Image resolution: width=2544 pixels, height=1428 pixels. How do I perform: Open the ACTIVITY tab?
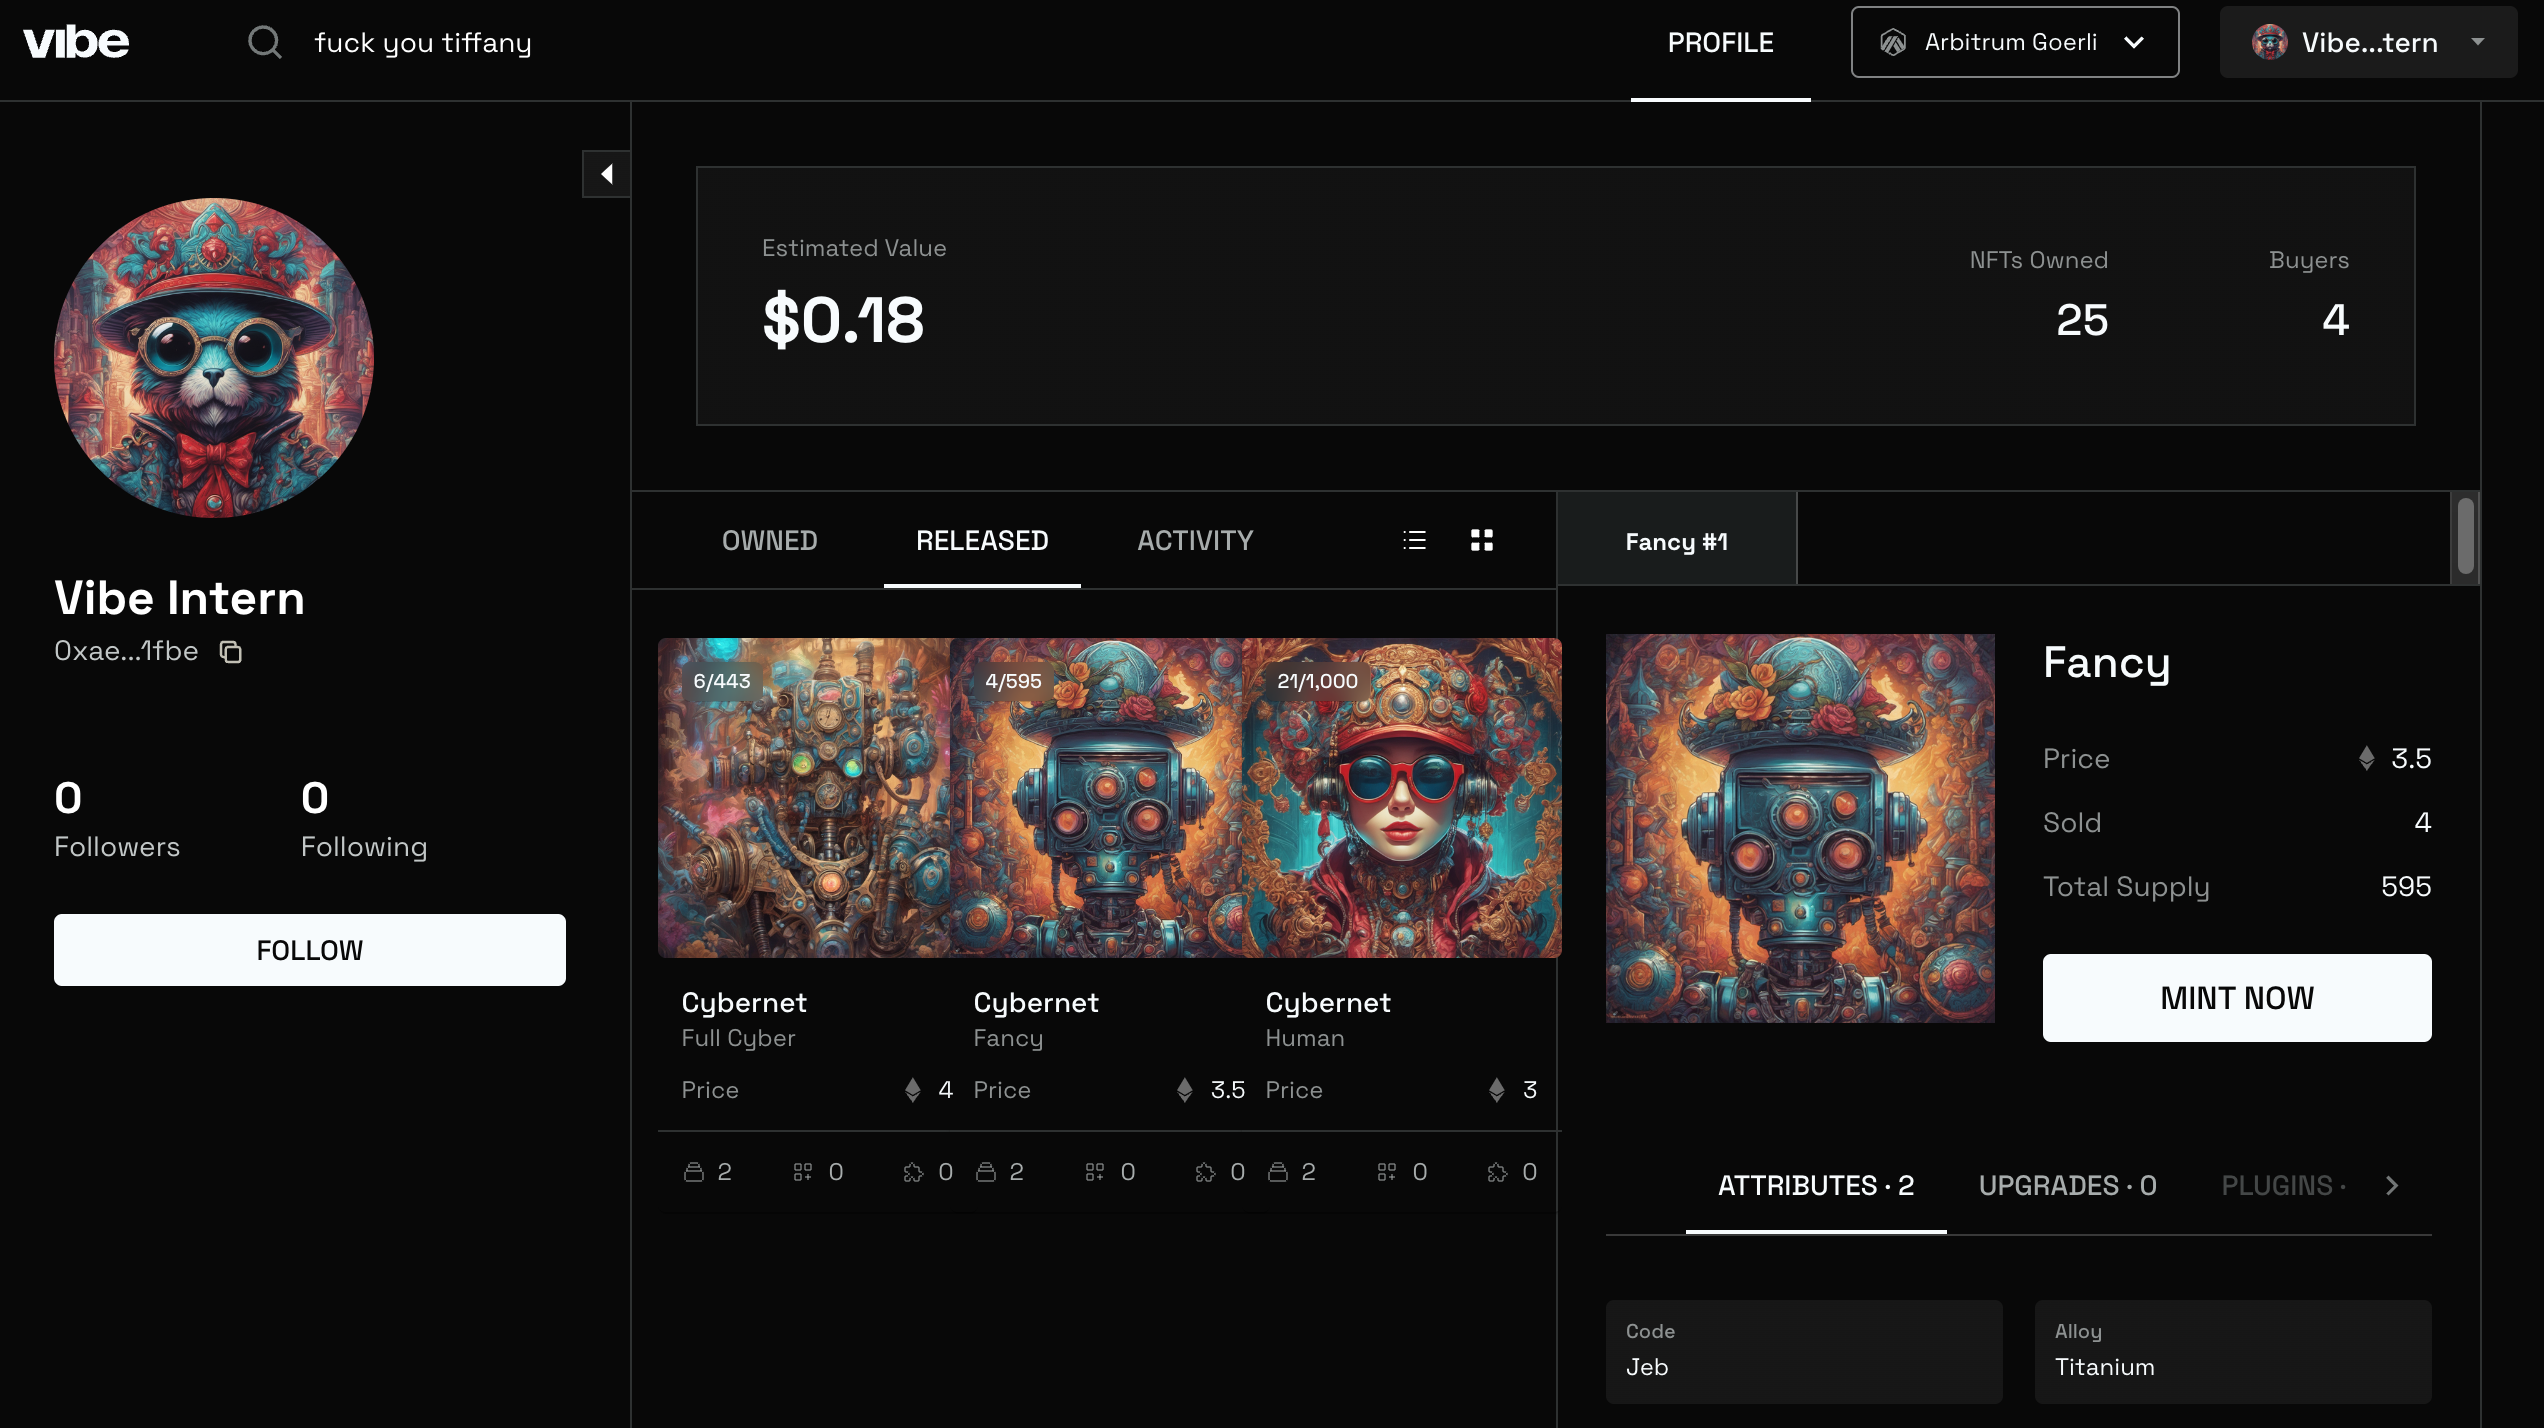[x=1195, y=541]
